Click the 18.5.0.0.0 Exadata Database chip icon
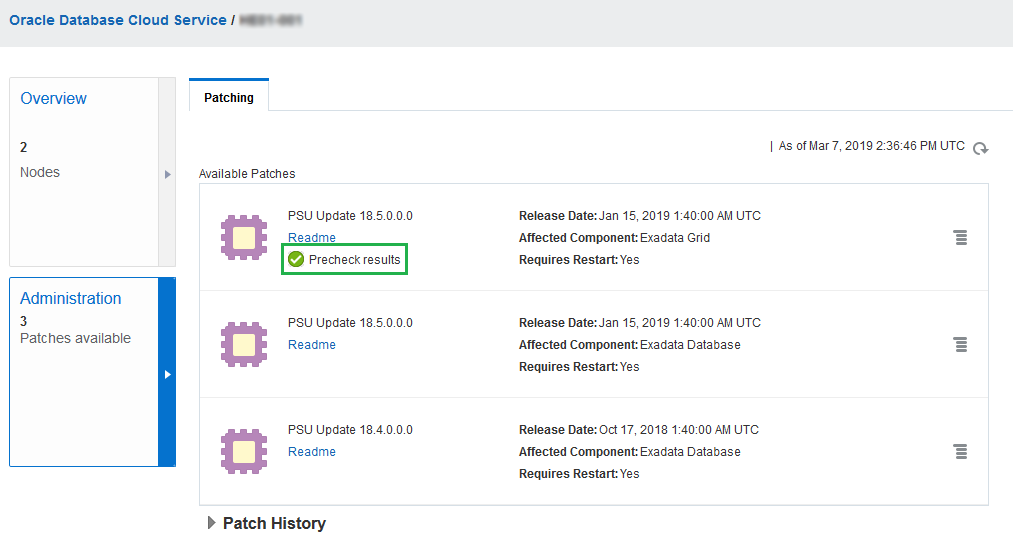This screenshot has height=554, width=1013. point(243,344)
